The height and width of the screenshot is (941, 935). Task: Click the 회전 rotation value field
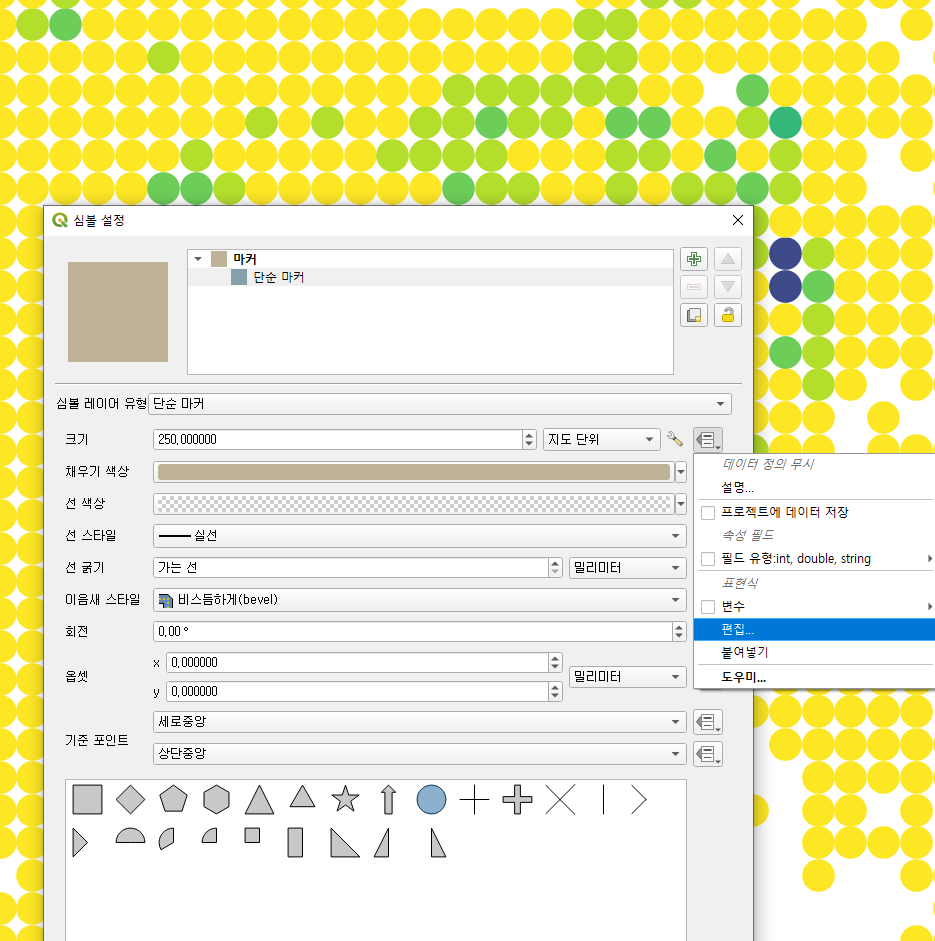(413, 631)
